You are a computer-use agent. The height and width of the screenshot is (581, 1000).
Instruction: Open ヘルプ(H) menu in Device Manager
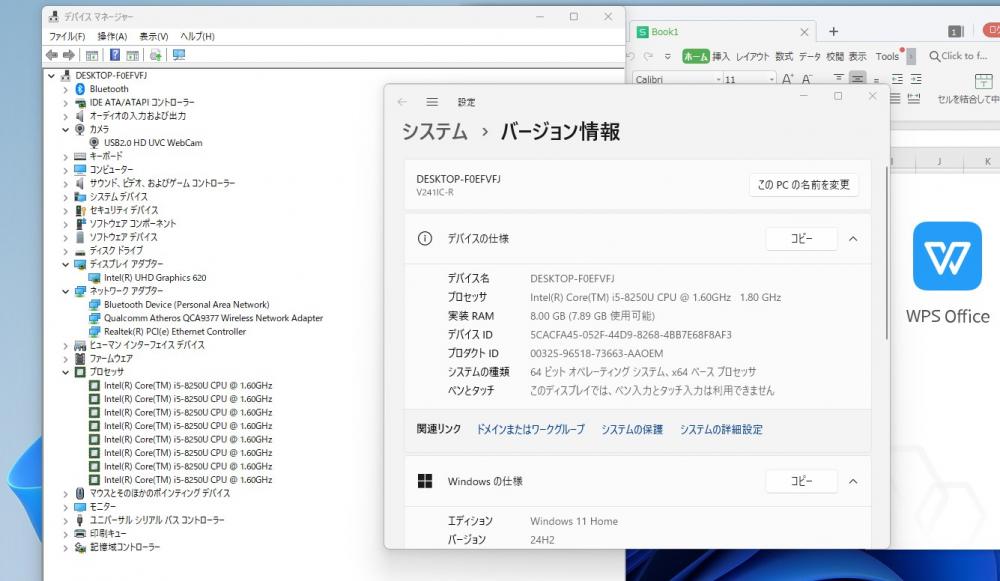(197, 36)
